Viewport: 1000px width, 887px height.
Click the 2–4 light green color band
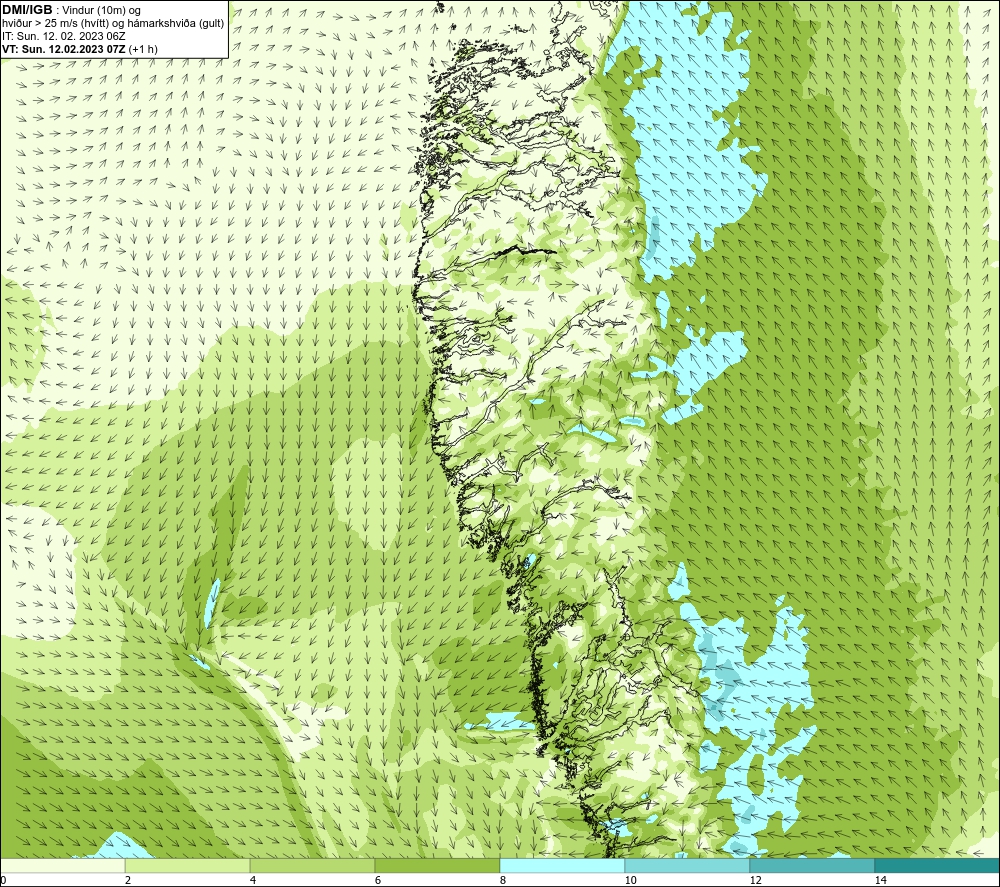tap(188, 865)
